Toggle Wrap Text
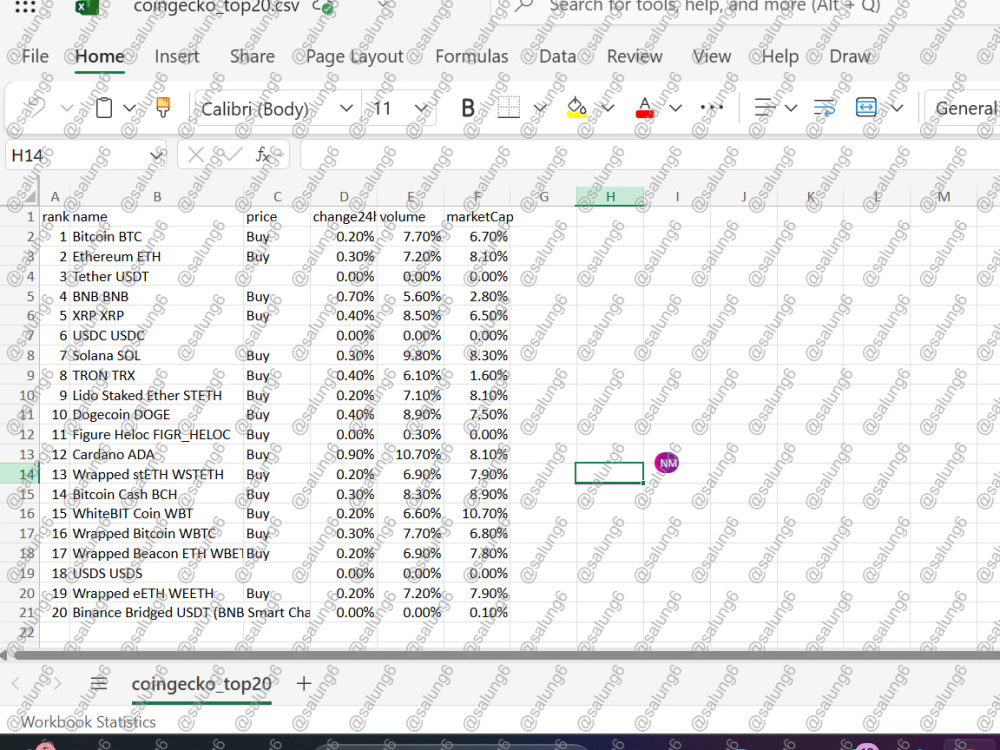Viewport: 1000px width, 750px height. click(x=824, y=108)
